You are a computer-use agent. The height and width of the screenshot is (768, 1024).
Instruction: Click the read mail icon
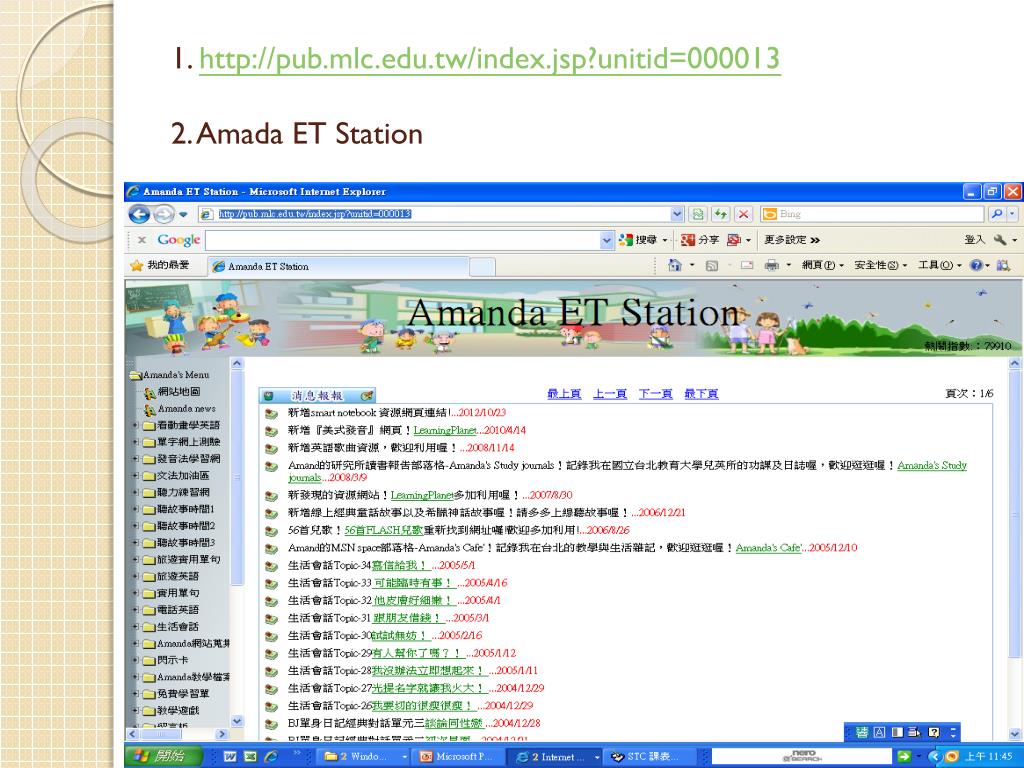pos(746,265)
